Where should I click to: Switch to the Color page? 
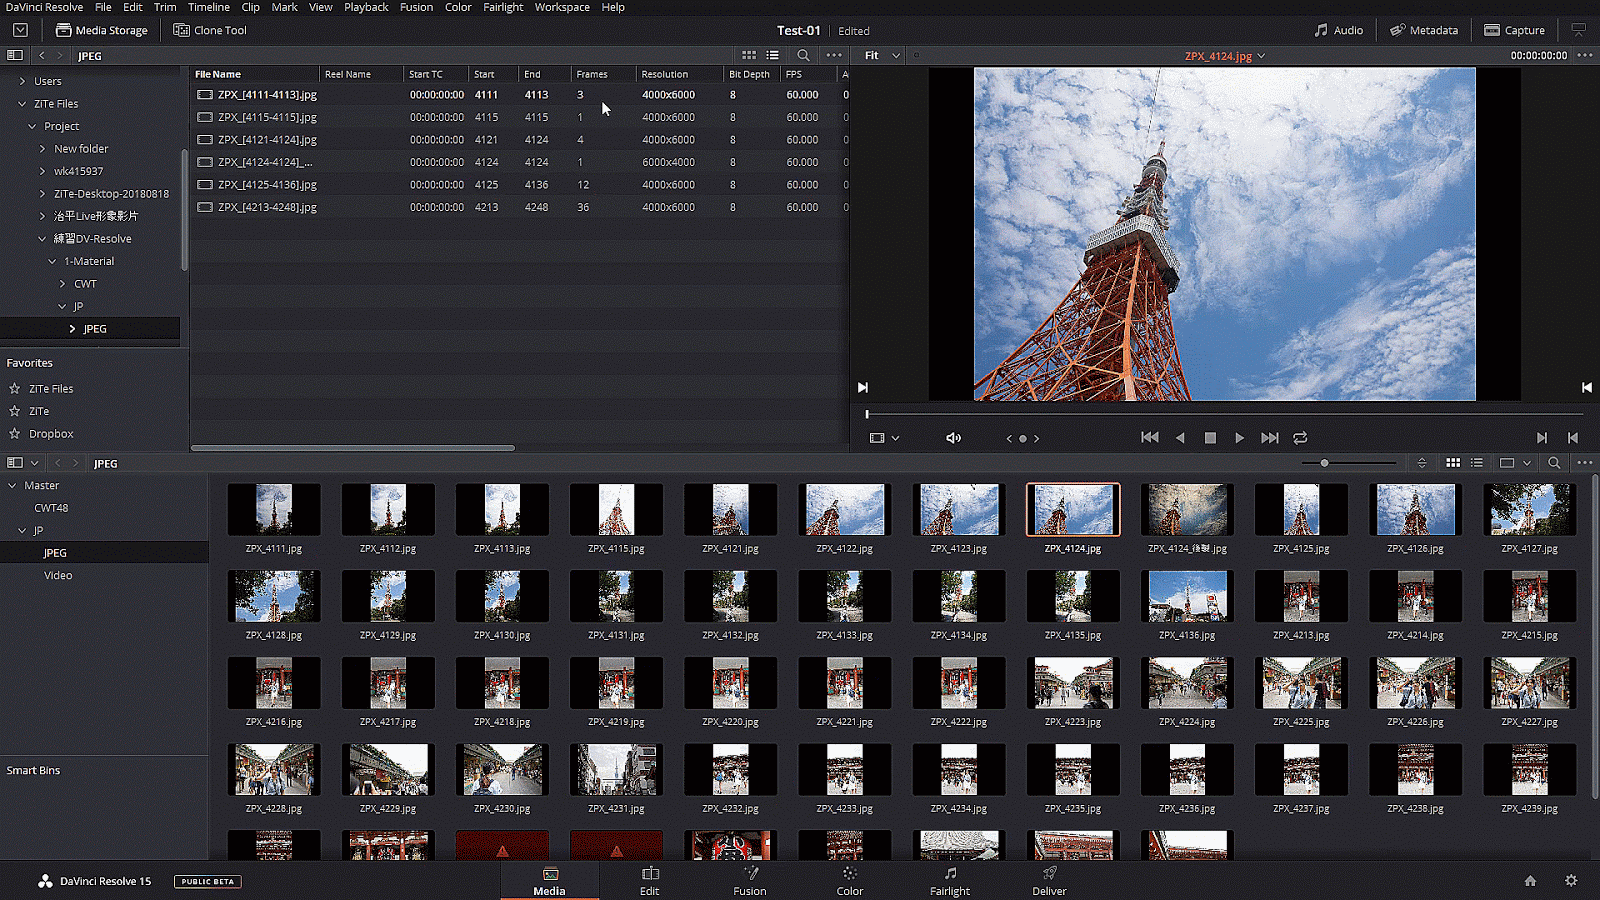coord(849,880)
